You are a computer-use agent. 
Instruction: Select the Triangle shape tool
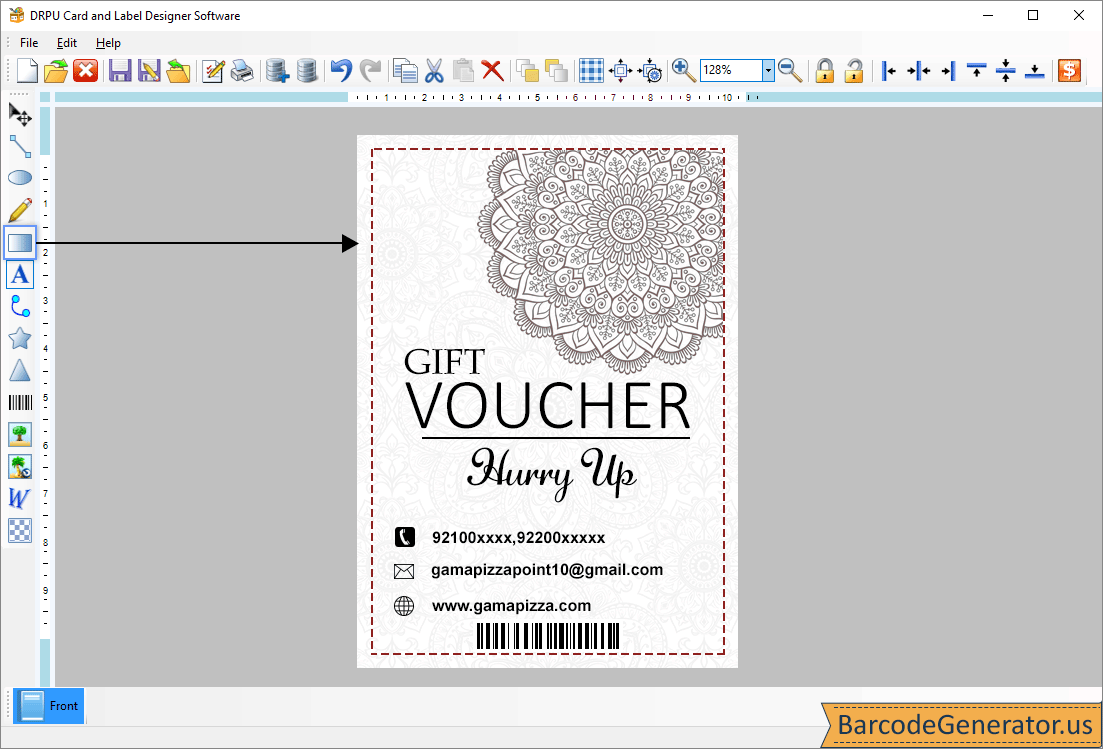pyautogui.click(x=20, y=371)
